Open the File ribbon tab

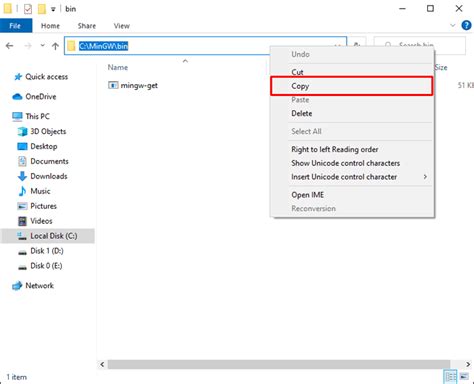pyautogui.click(x=16, y=26)
